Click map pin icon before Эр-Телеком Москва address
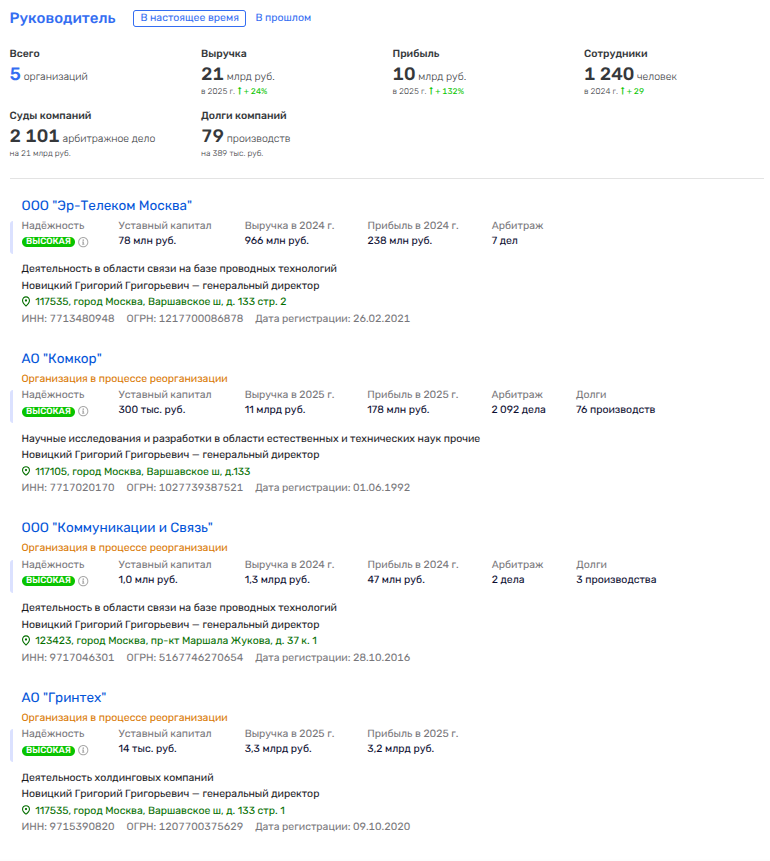Image resolution: width=770 pixels, height=861 pixels. tap(27, 302)
